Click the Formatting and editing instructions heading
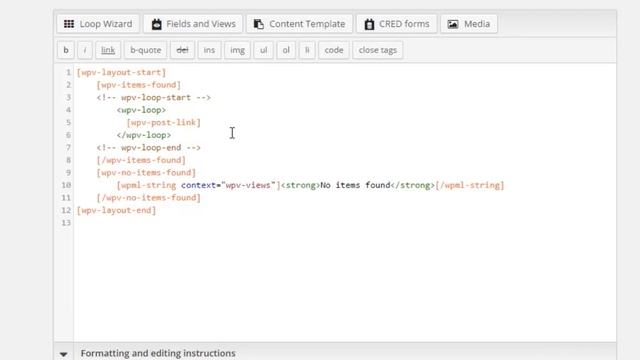This screenshot has height=360, width=640. click(x=158, y=353)
